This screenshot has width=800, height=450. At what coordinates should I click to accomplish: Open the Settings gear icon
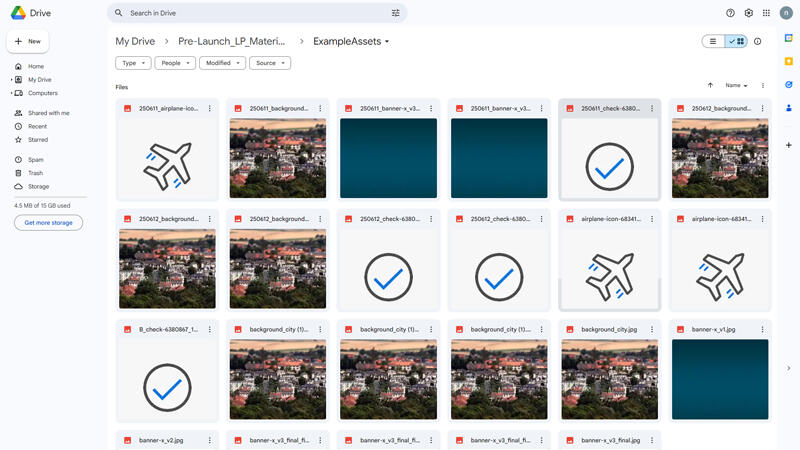click(x=748, y=13)
